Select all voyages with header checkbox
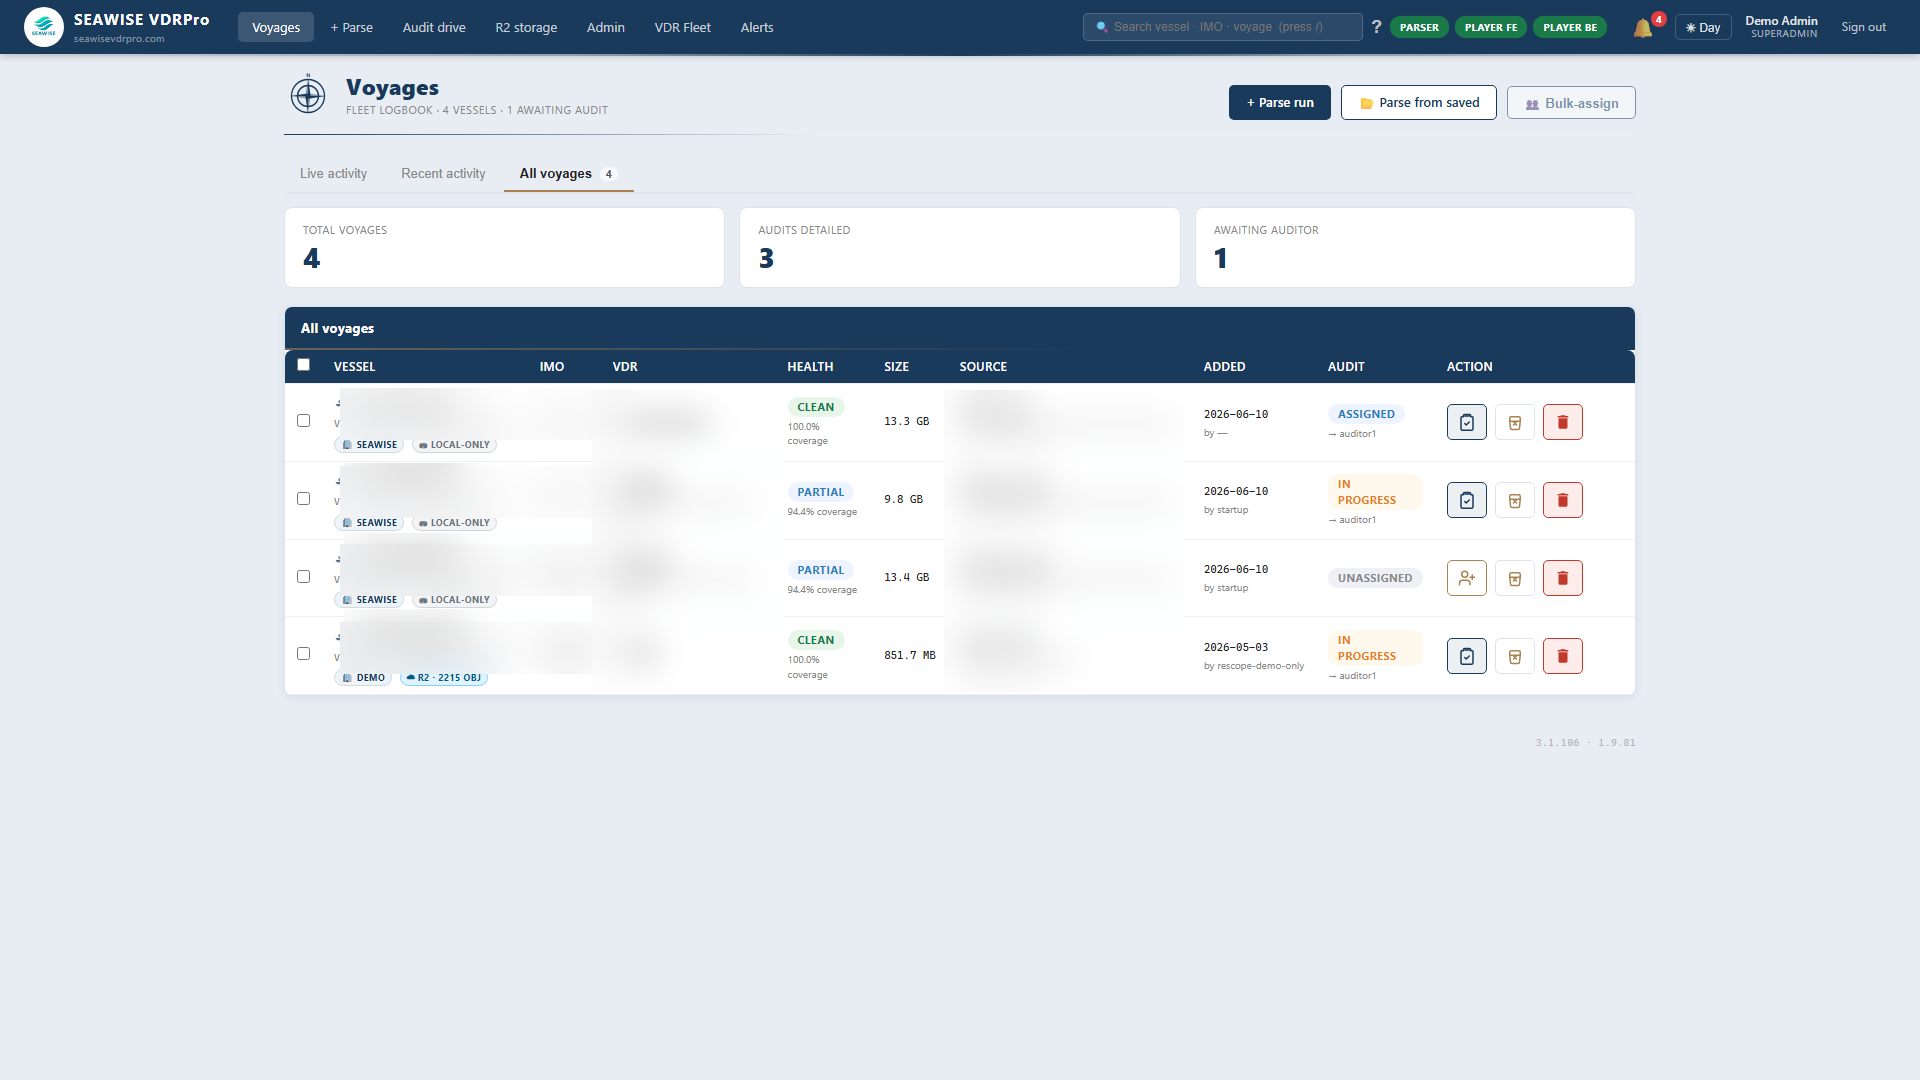The image size is (1920, 1080). (303, 365)
